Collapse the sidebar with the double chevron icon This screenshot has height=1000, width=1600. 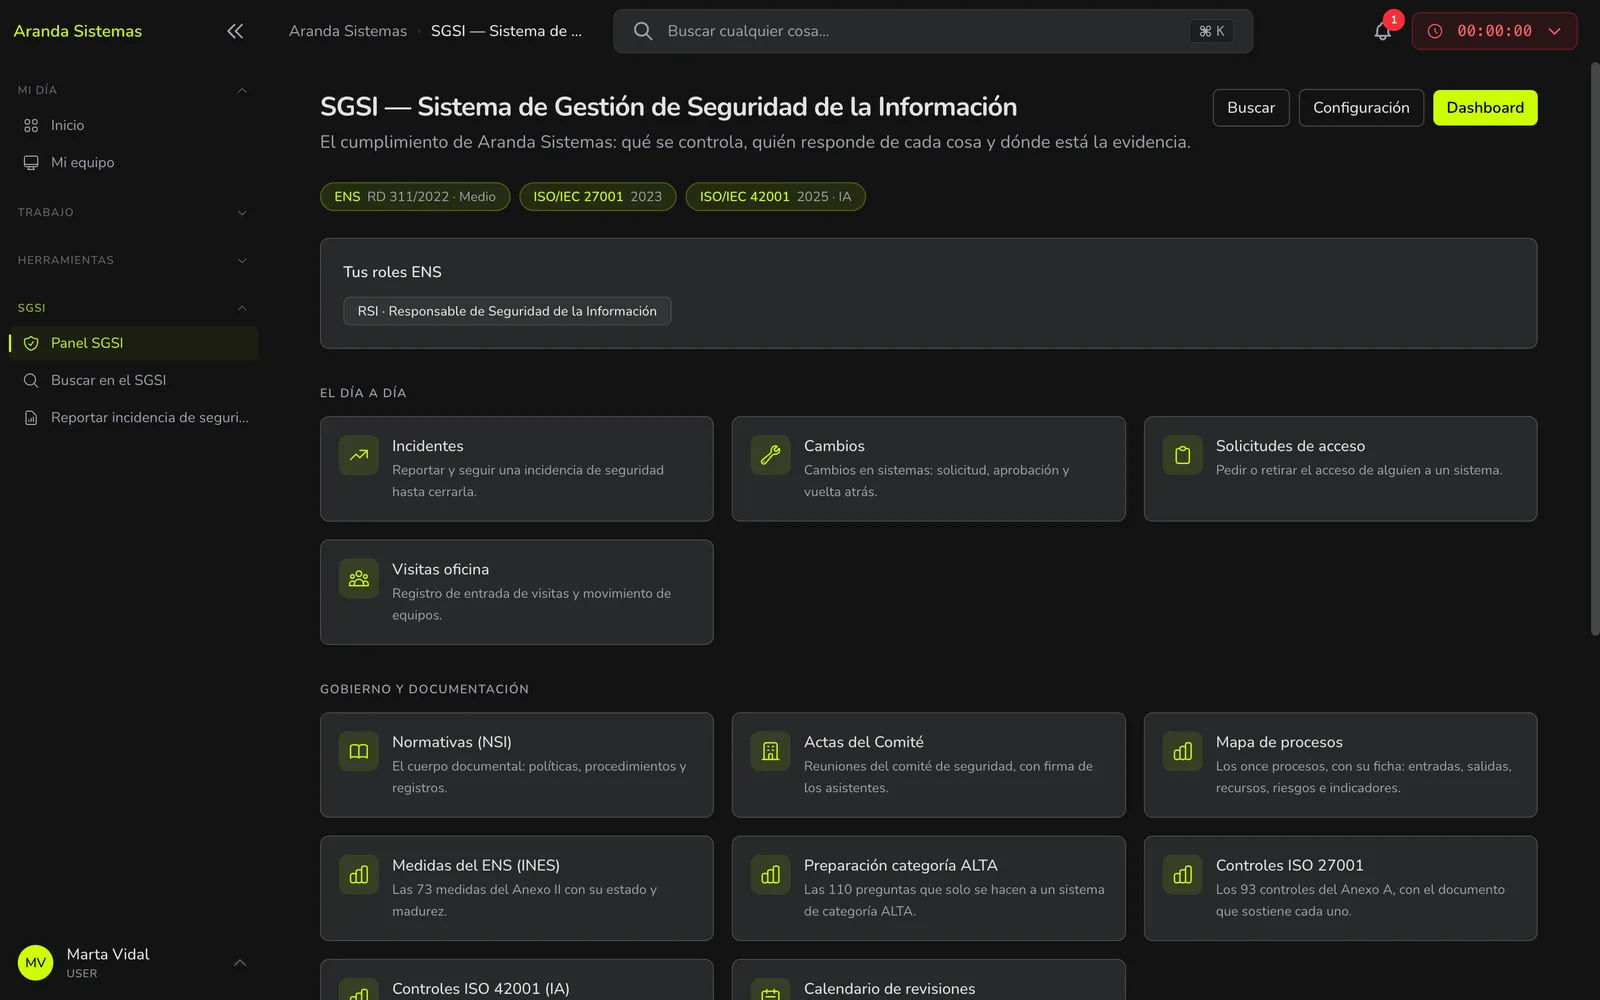pyautogui.click(x=235, y=31)
